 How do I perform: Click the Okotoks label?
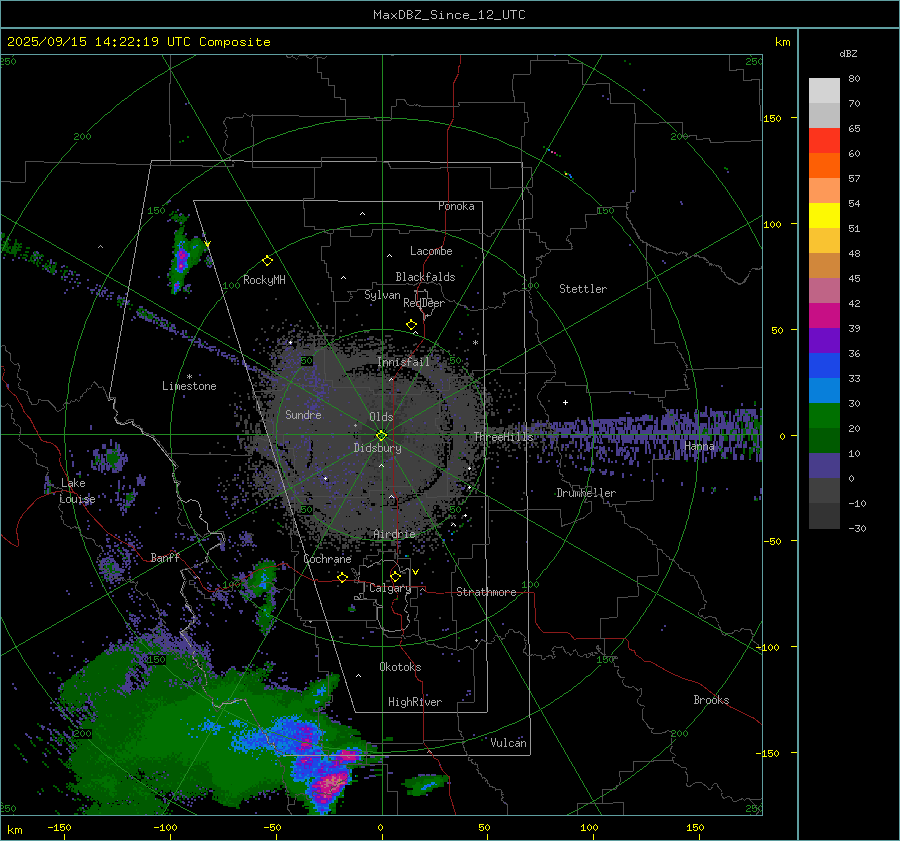[400, 667]
